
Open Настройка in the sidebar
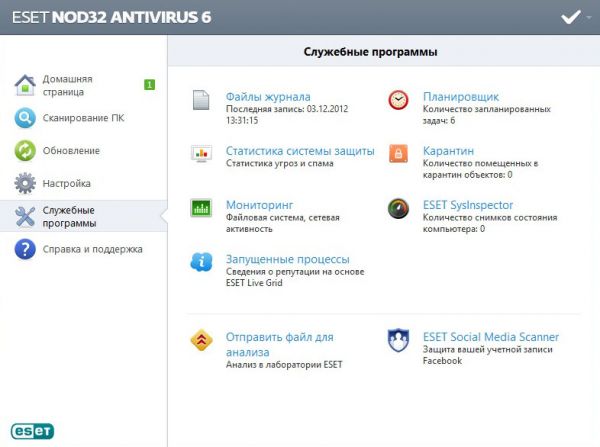pyautogui.click(x=66, y=184)
